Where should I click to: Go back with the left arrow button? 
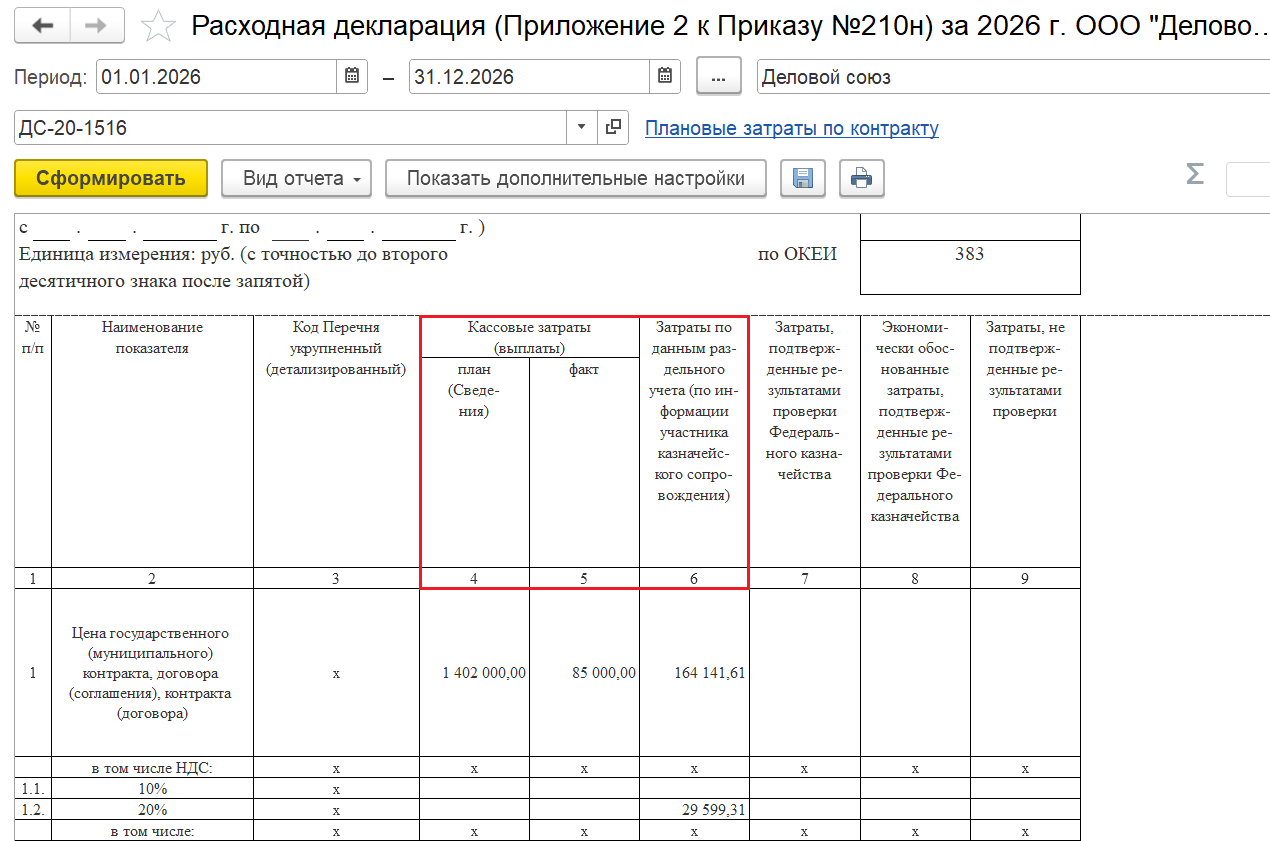pos(42,26)
